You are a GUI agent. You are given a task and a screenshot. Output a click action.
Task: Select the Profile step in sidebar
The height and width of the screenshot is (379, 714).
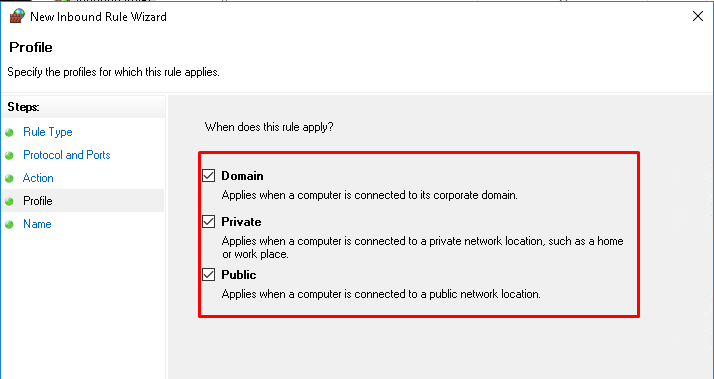38,201
